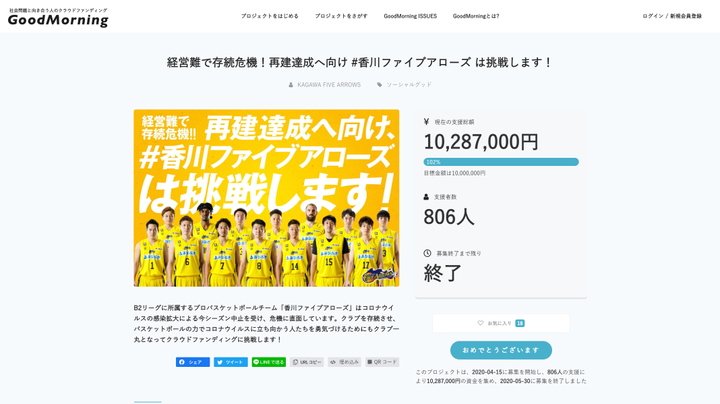Click the 18 favorites count badge
The image size is (720, 404).
520,323
